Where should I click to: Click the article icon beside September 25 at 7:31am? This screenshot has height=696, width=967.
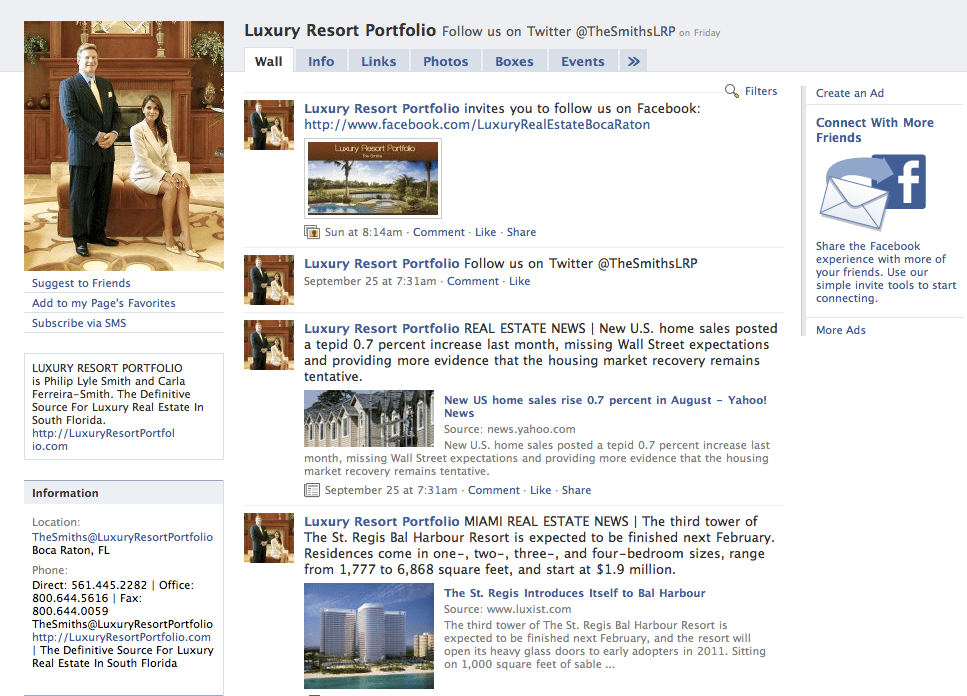312,490
